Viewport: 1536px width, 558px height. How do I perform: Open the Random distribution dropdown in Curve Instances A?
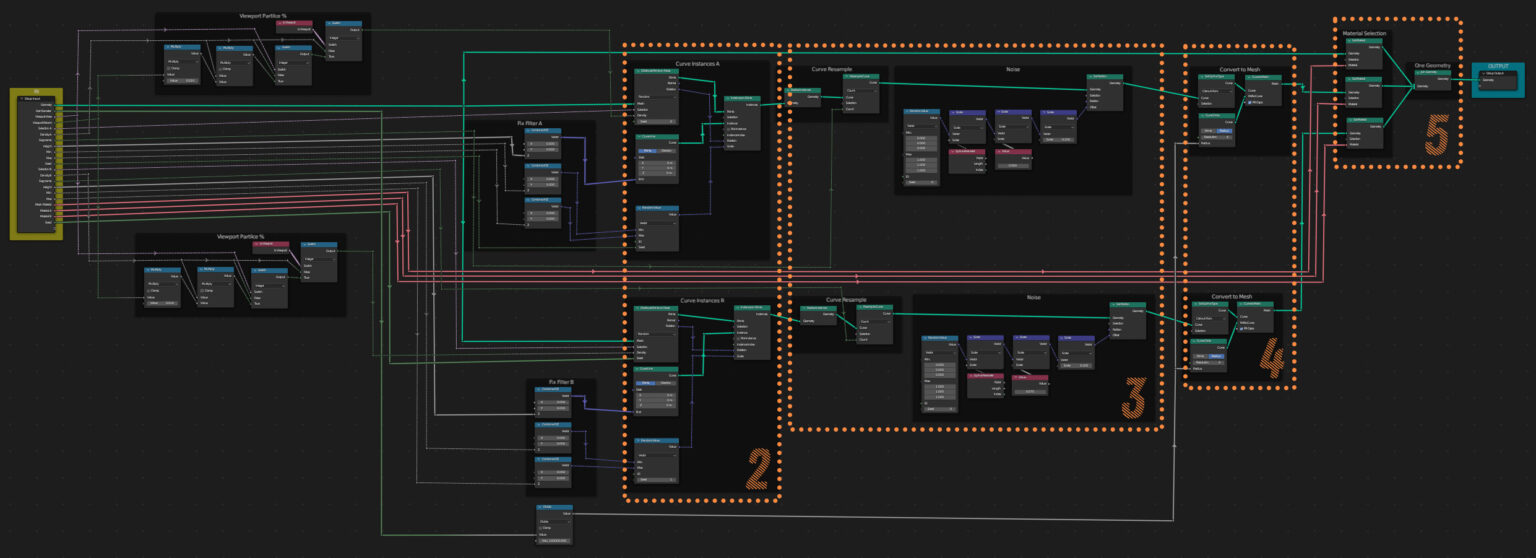tap(657, 96)
